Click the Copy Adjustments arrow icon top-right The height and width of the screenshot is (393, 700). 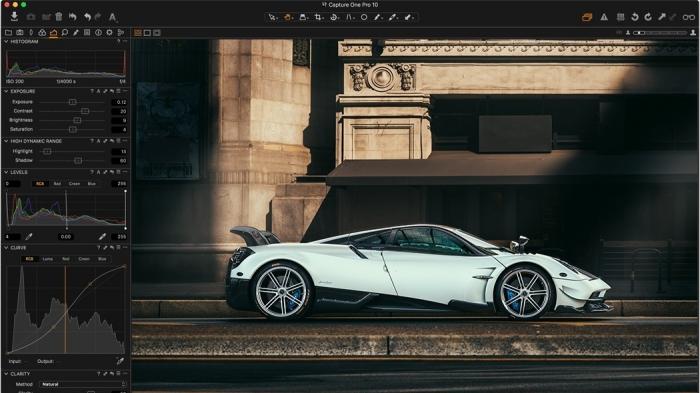(x=662, y=17)
